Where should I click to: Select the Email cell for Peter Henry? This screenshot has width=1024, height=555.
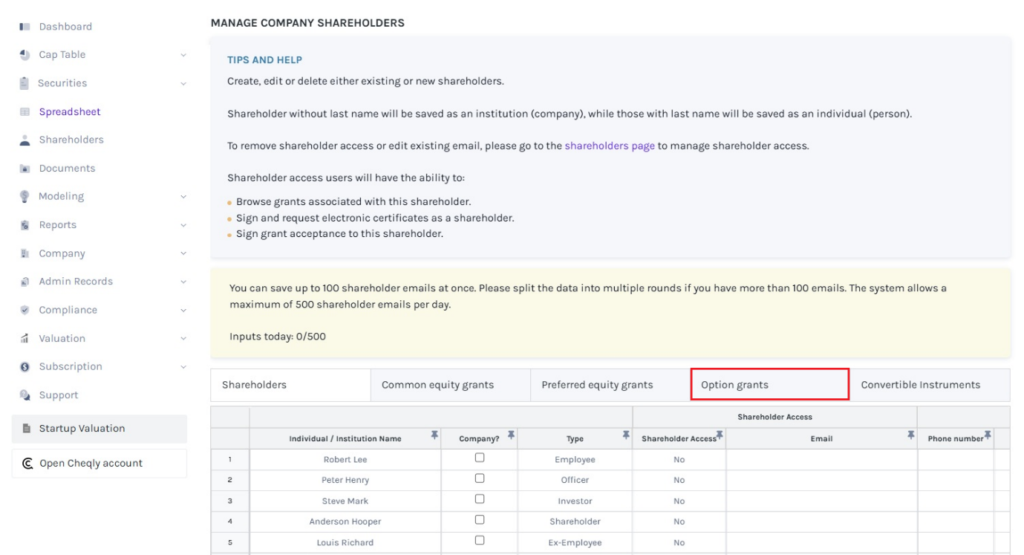click(x=821, y=480)
